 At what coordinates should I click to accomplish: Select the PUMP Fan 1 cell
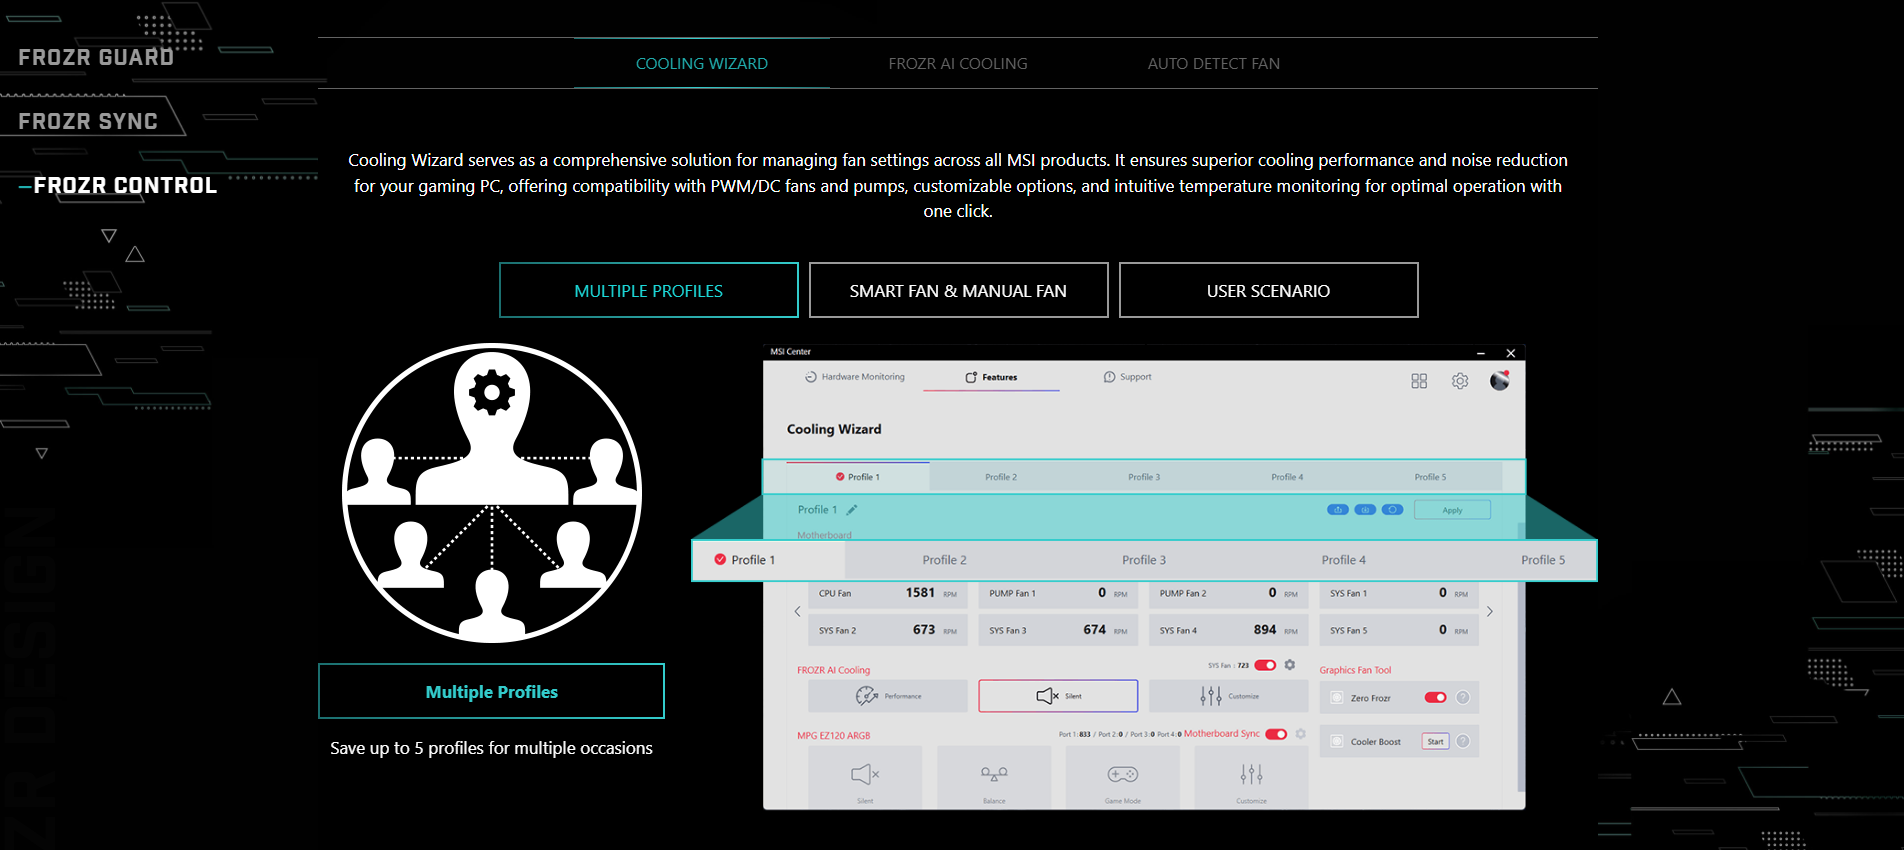(1058, 593)
